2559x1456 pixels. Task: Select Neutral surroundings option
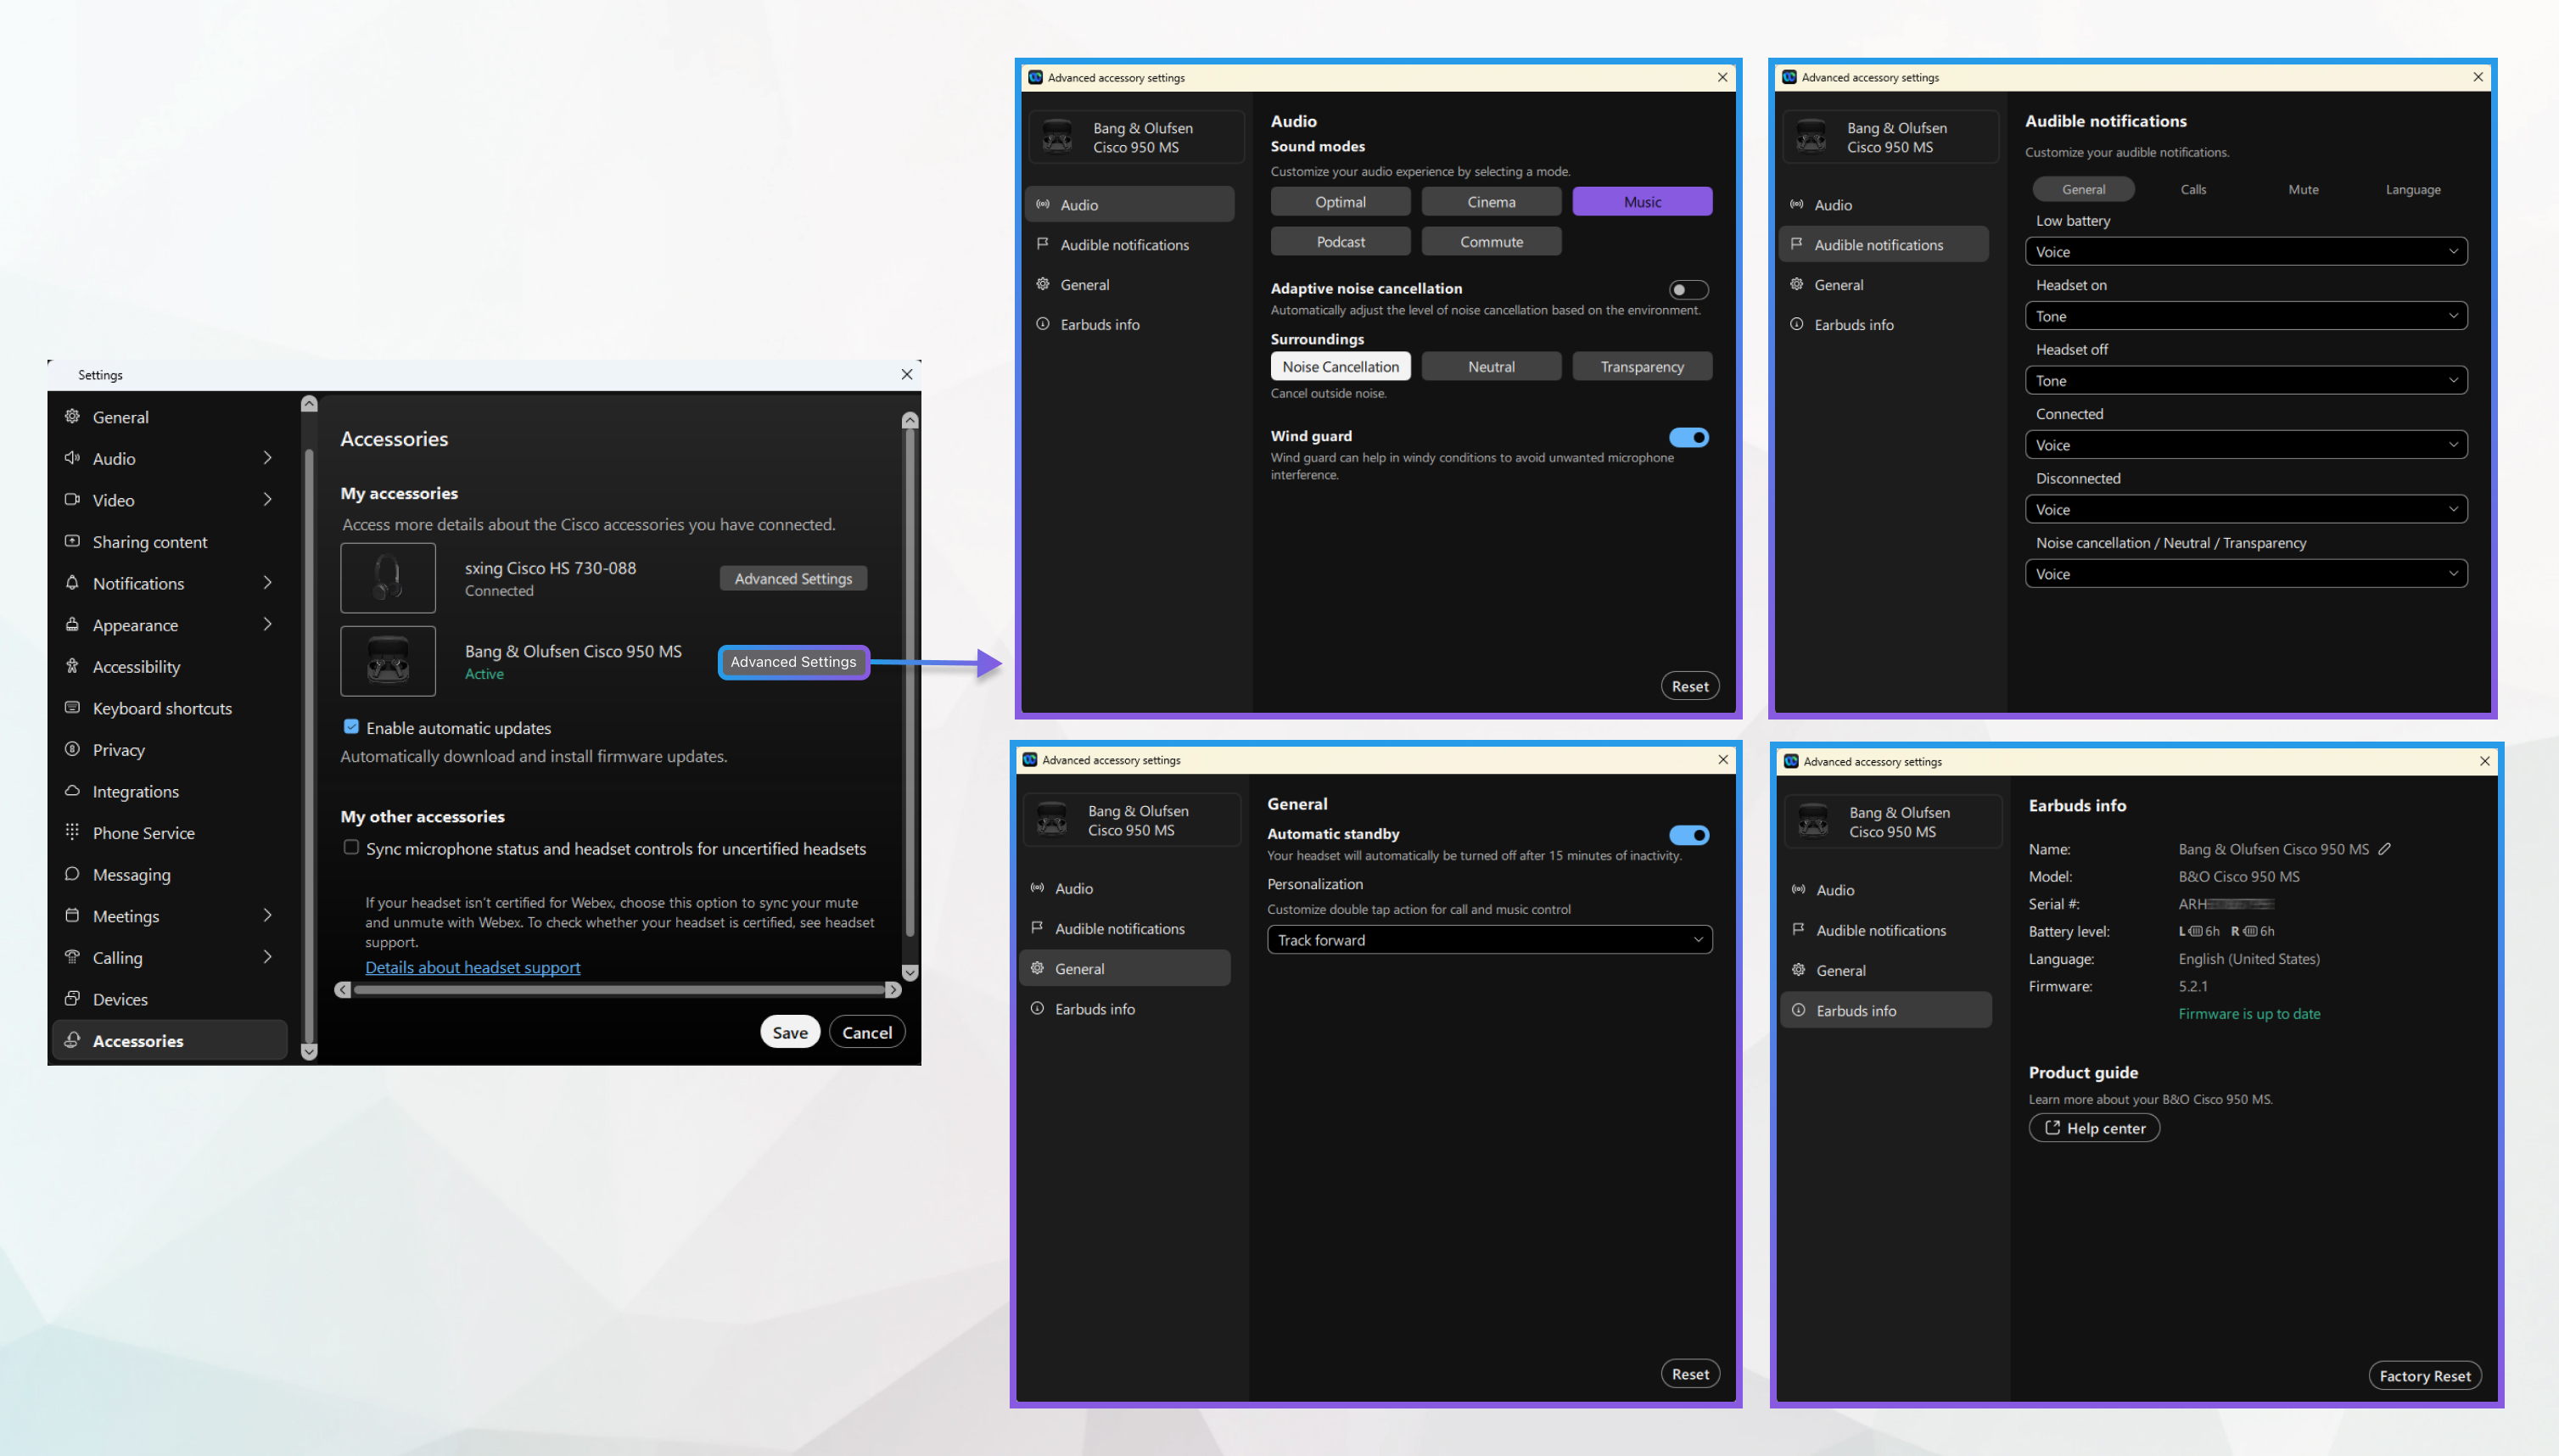point(1491,366)
